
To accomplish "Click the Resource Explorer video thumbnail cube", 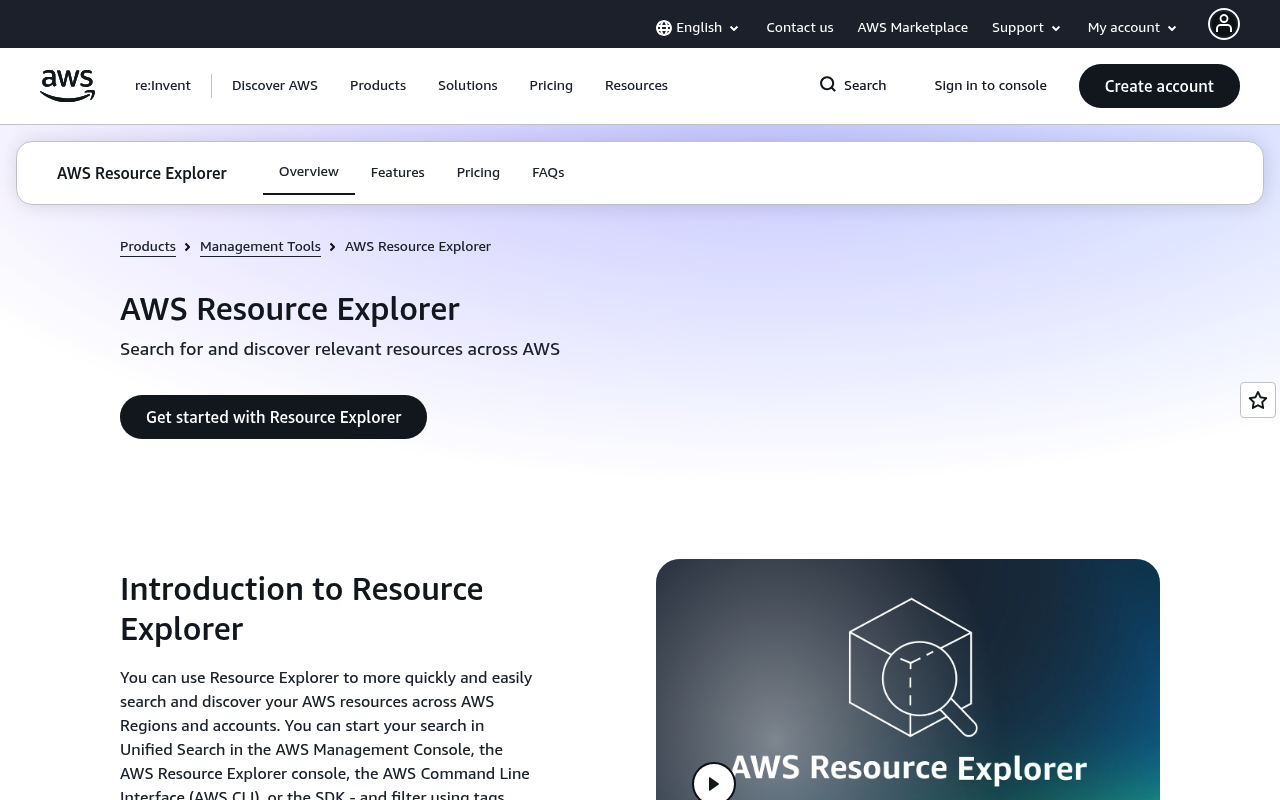I will (911, 667).
